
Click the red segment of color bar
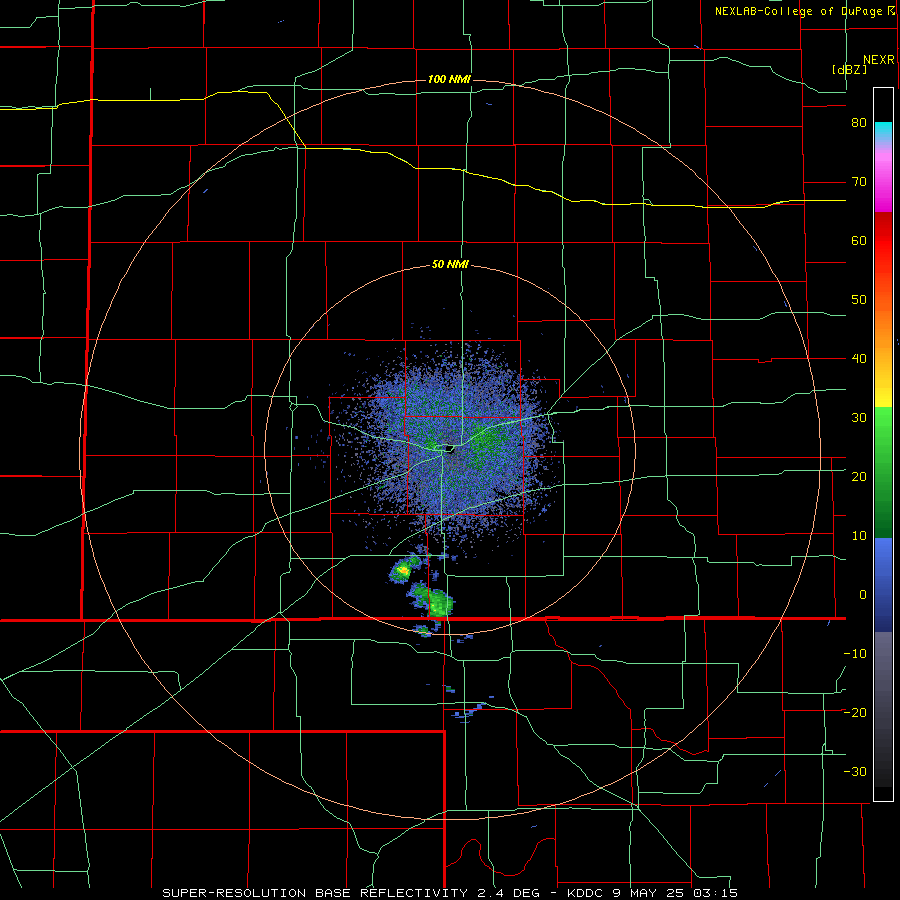[883, 241]
